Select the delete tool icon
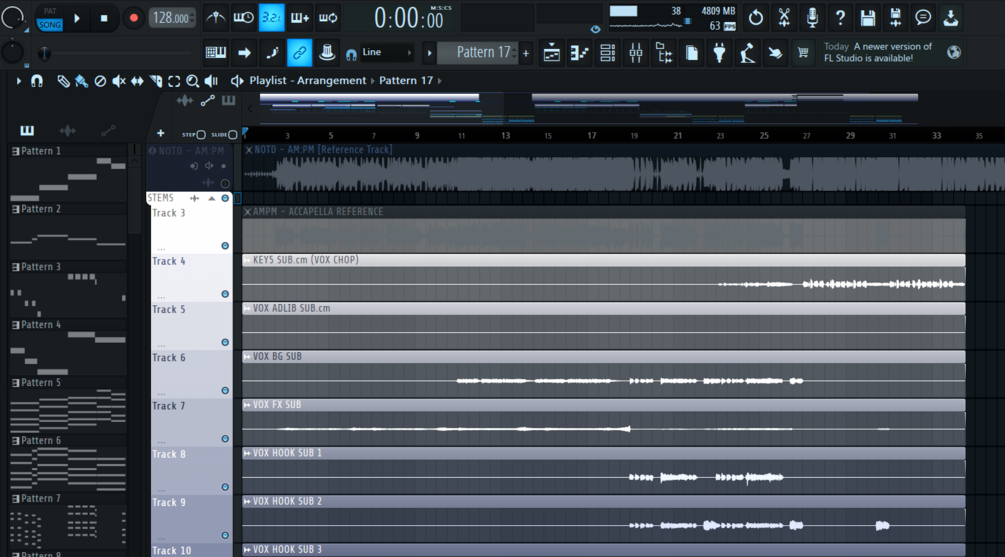The image size is (1005, 557). 100,81
